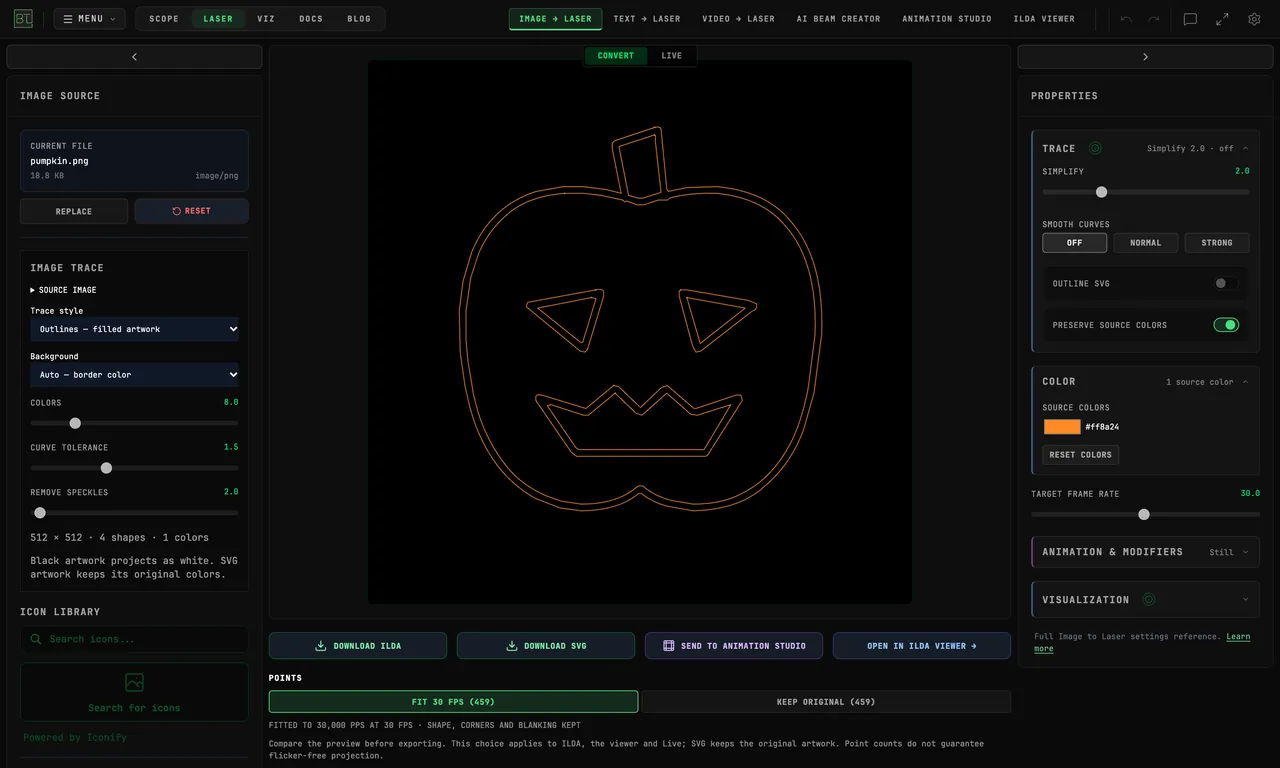1280x768 pixels.
Task: Click the info icon beside Visualization
Action: pos(1149,600)
